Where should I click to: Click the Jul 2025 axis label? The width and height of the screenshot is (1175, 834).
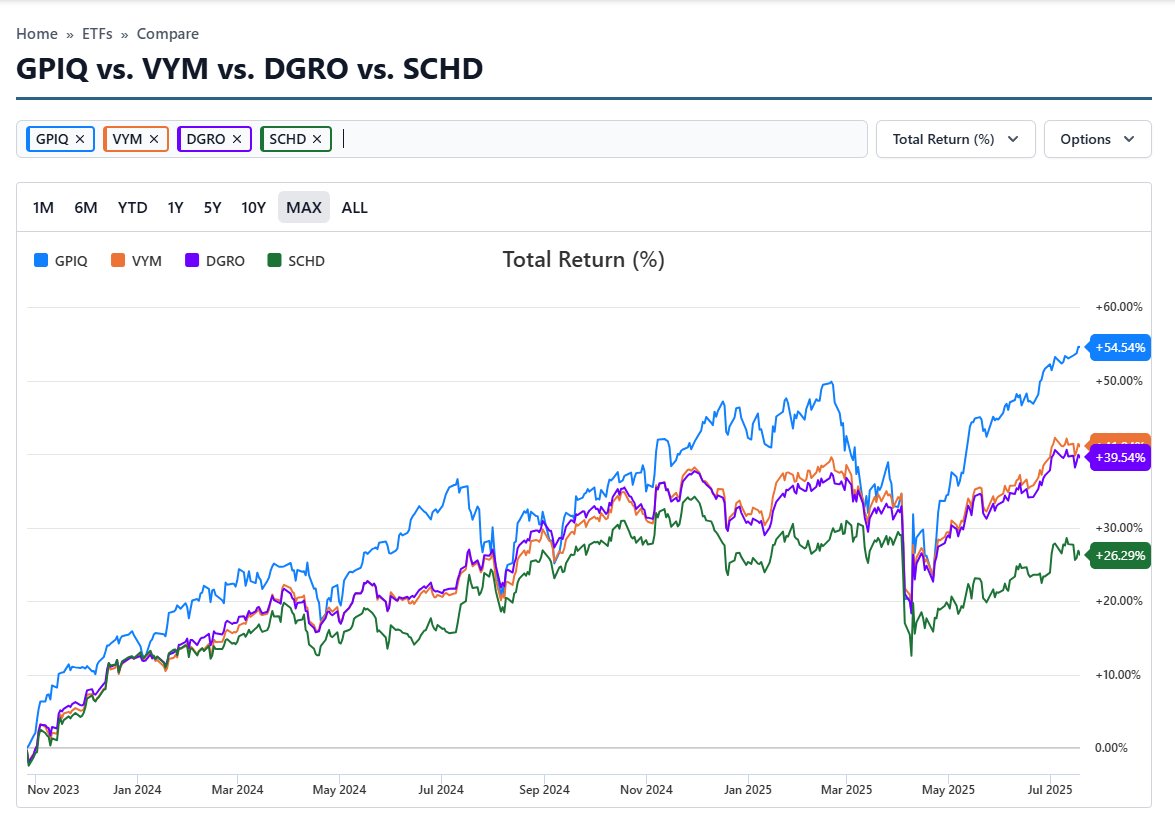click(1050, 790)
